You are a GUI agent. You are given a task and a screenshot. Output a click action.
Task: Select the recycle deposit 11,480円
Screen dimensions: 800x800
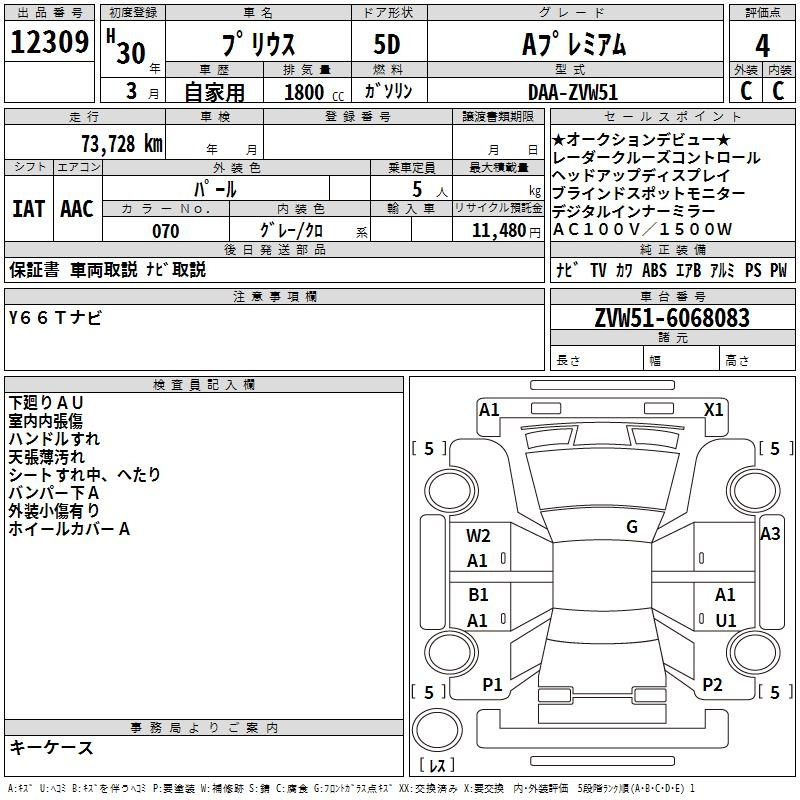[x=506, y=231]
